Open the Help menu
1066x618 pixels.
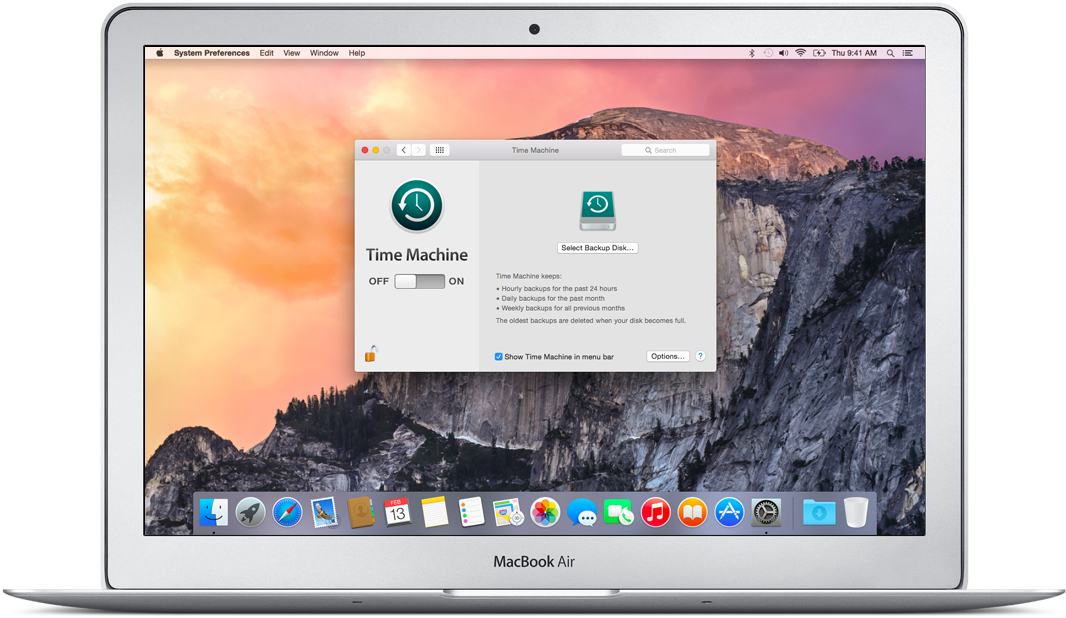(357, 53)
